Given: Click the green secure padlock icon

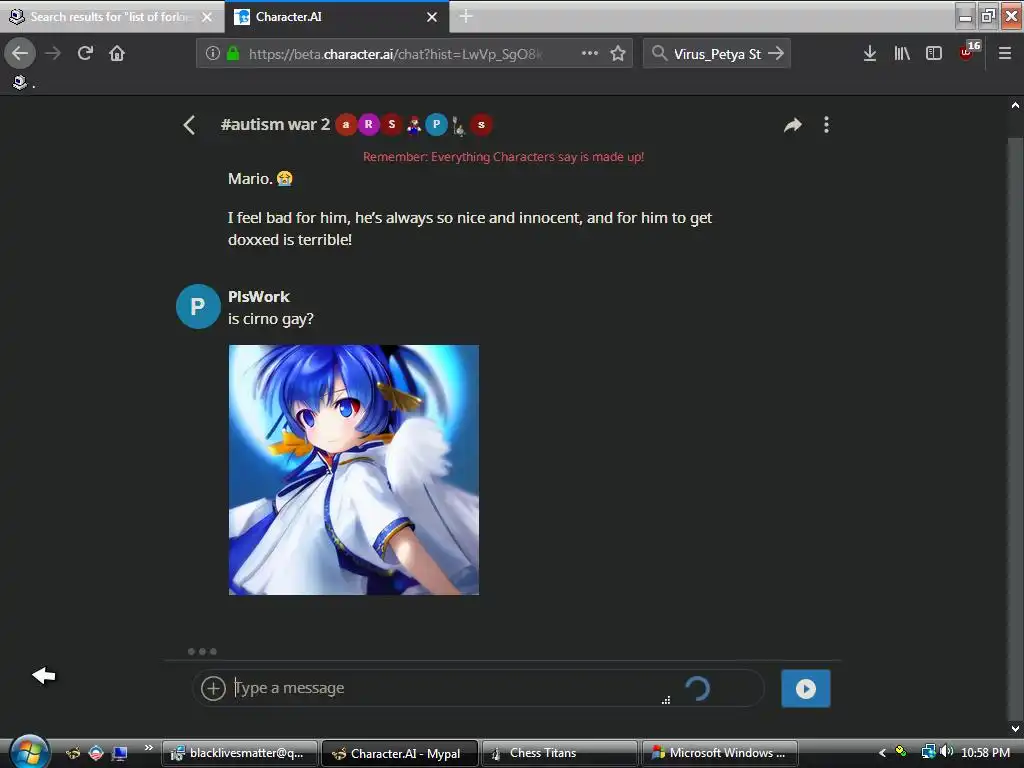Looking at the screenshot, I should [232, 54].
